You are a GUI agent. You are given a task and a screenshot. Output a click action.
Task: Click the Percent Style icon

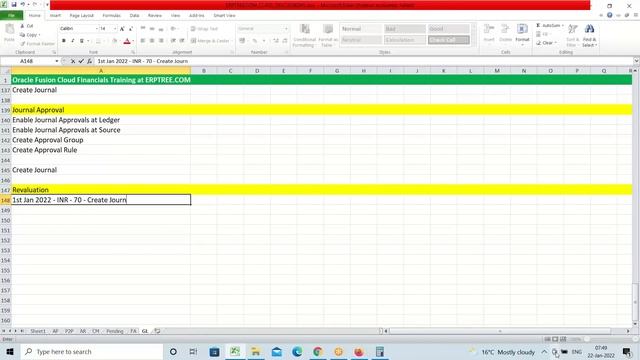click(x=255, y=41)
